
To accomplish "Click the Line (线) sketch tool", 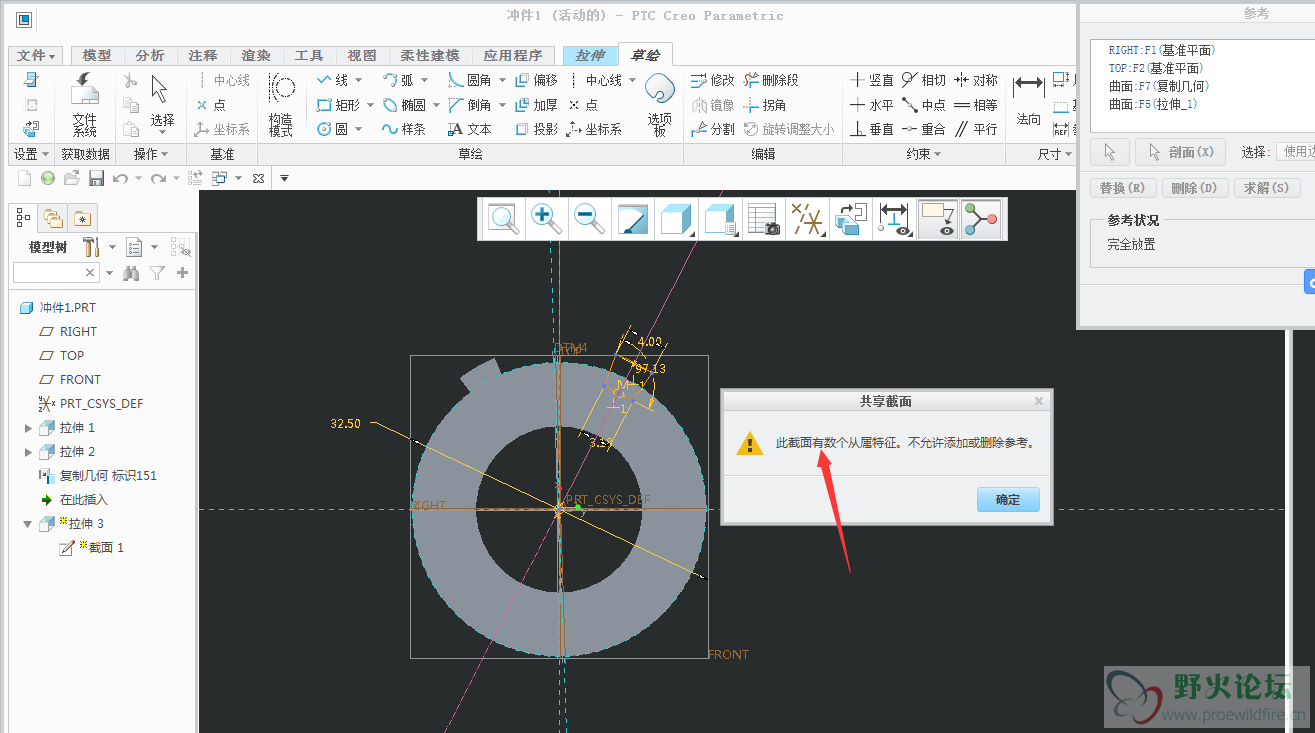I will (332, 80).
